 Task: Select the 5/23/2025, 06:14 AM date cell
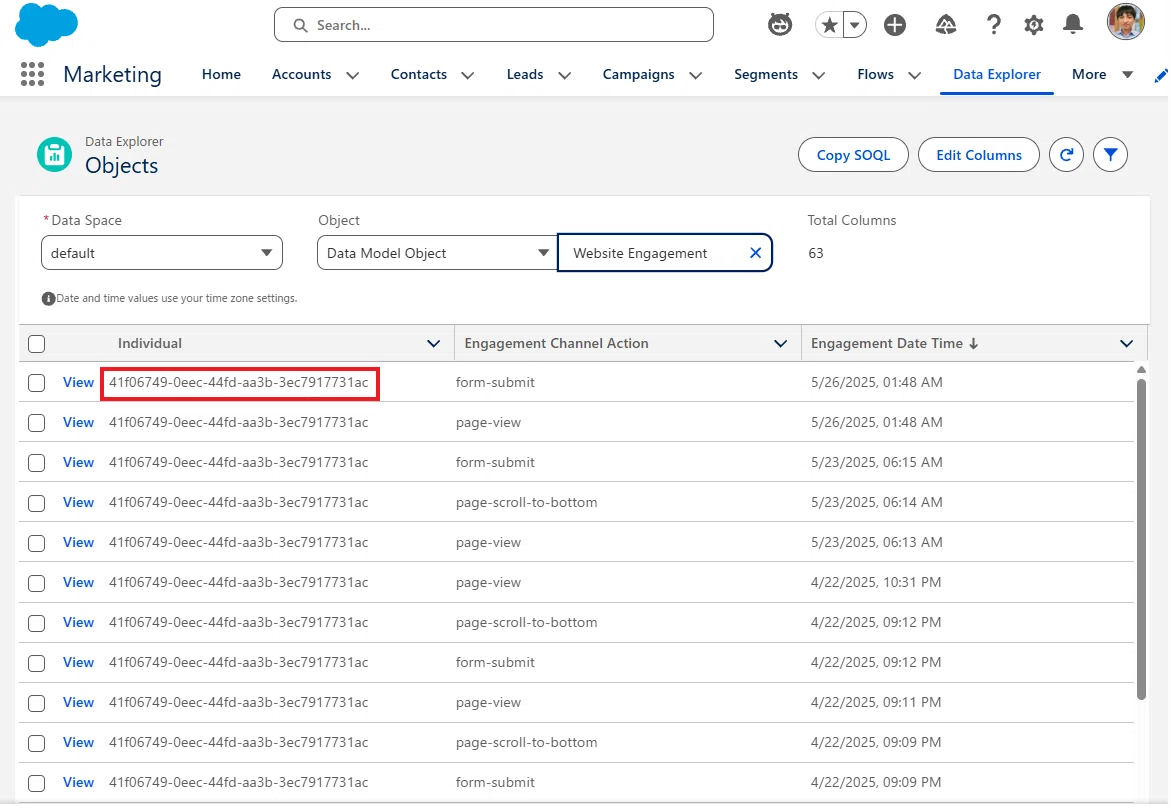(x=877, y=503)
